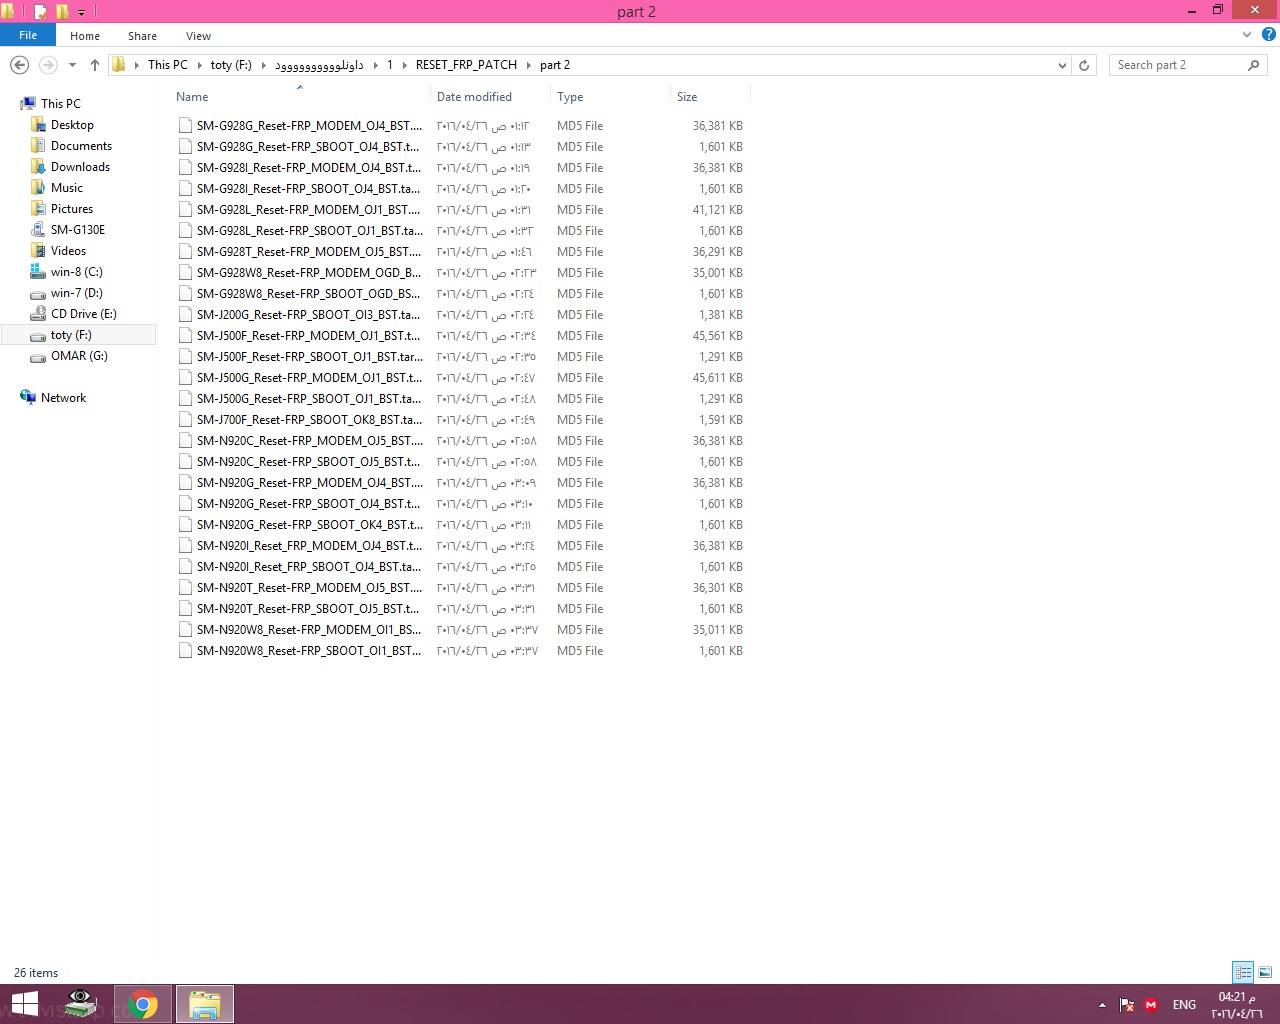Image resolution: width=1280 pixels, height=1024 pixels.
Task: Open dropdown arrow after RESET_FRP_PATCH breadcrumb
Action: pos(529,65)
